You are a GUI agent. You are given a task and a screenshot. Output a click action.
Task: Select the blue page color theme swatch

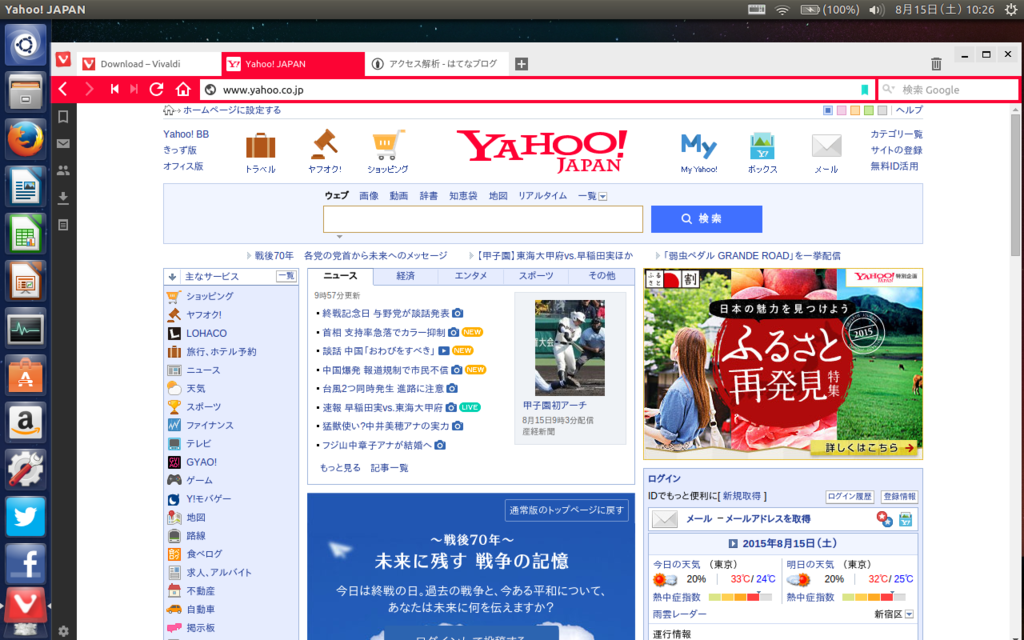(x=828, y=110)
